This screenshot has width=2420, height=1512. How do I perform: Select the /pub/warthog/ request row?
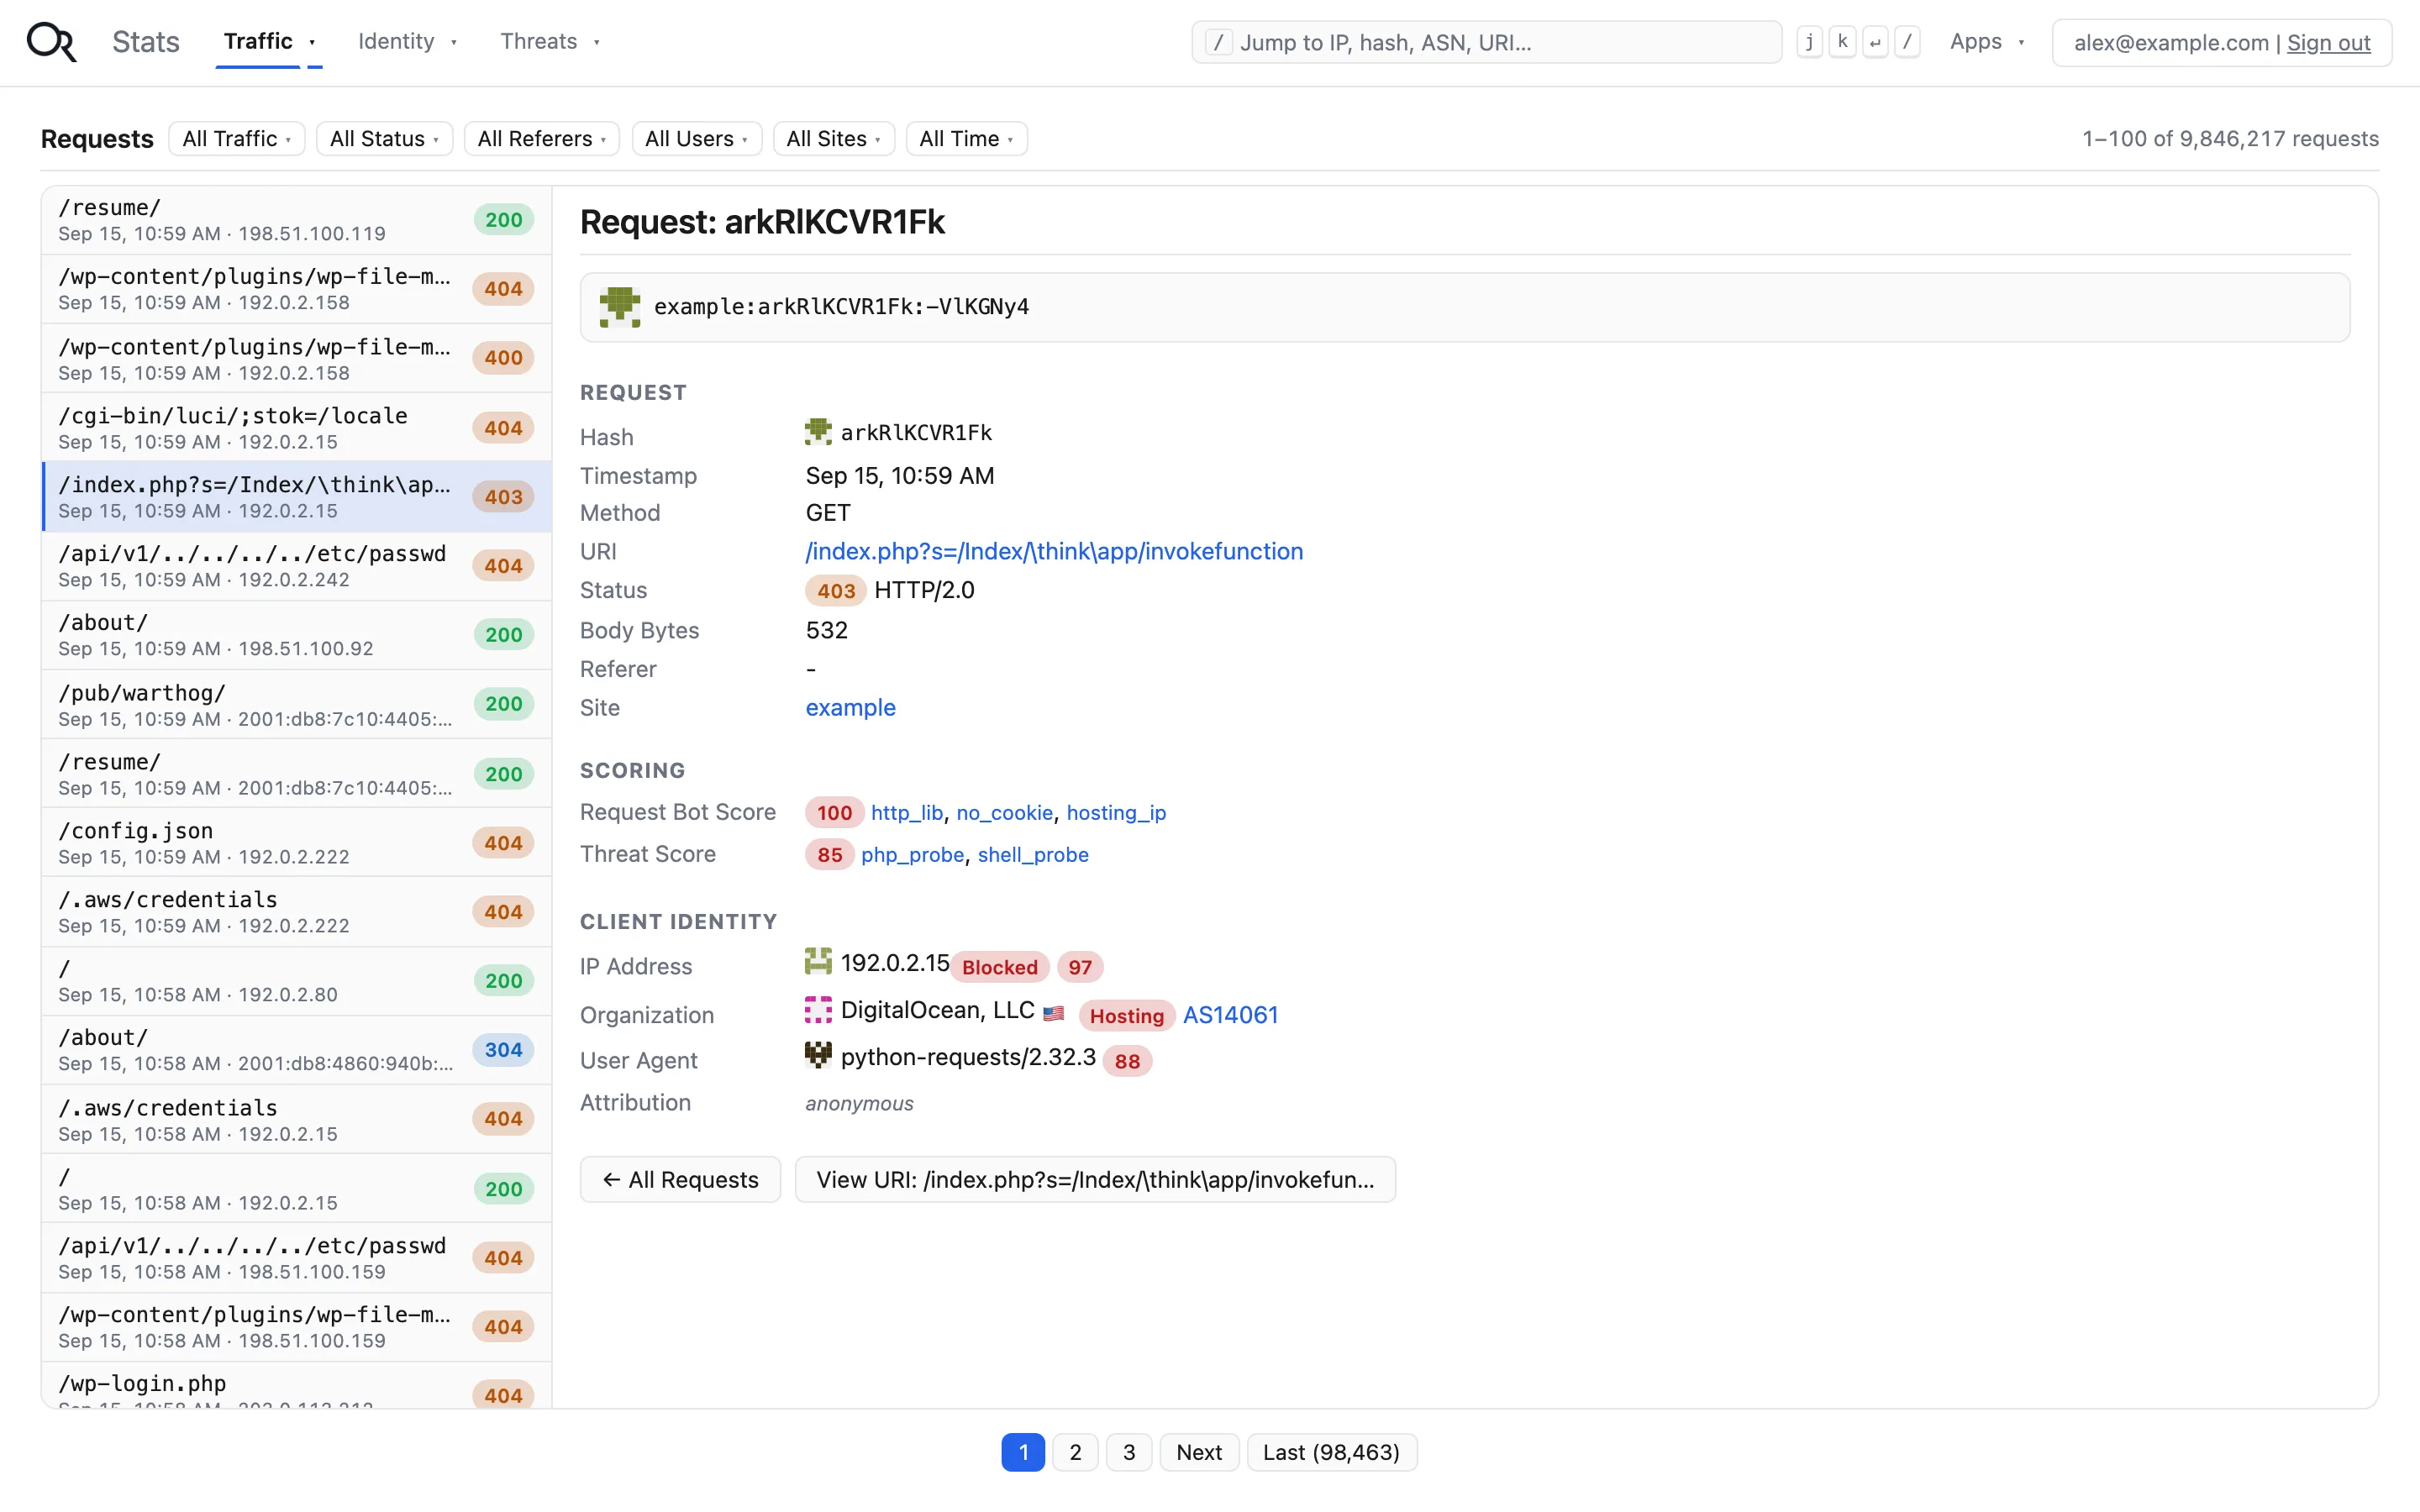pos(297,705)
